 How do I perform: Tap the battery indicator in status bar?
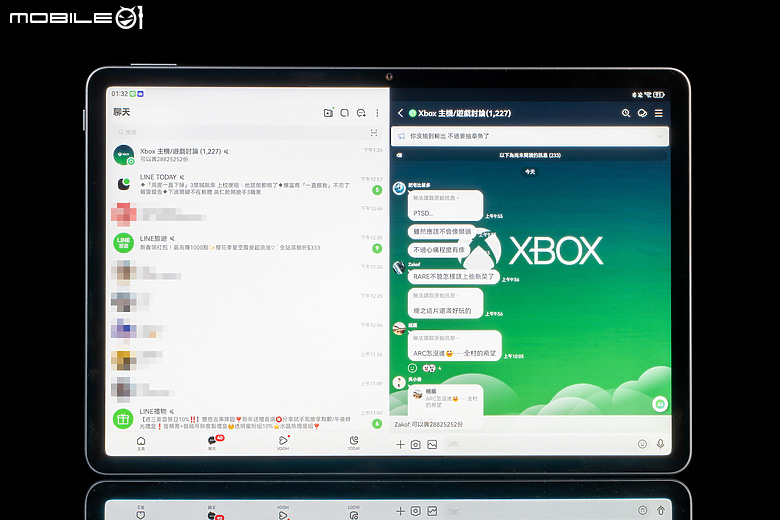coord(659,95)
